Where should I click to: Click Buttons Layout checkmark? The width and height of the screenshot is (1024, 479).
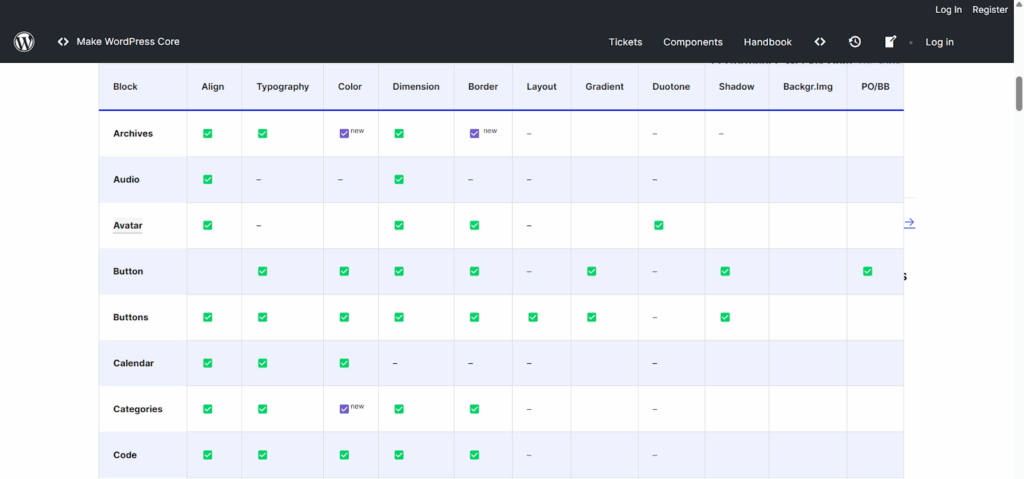(533, 317)
